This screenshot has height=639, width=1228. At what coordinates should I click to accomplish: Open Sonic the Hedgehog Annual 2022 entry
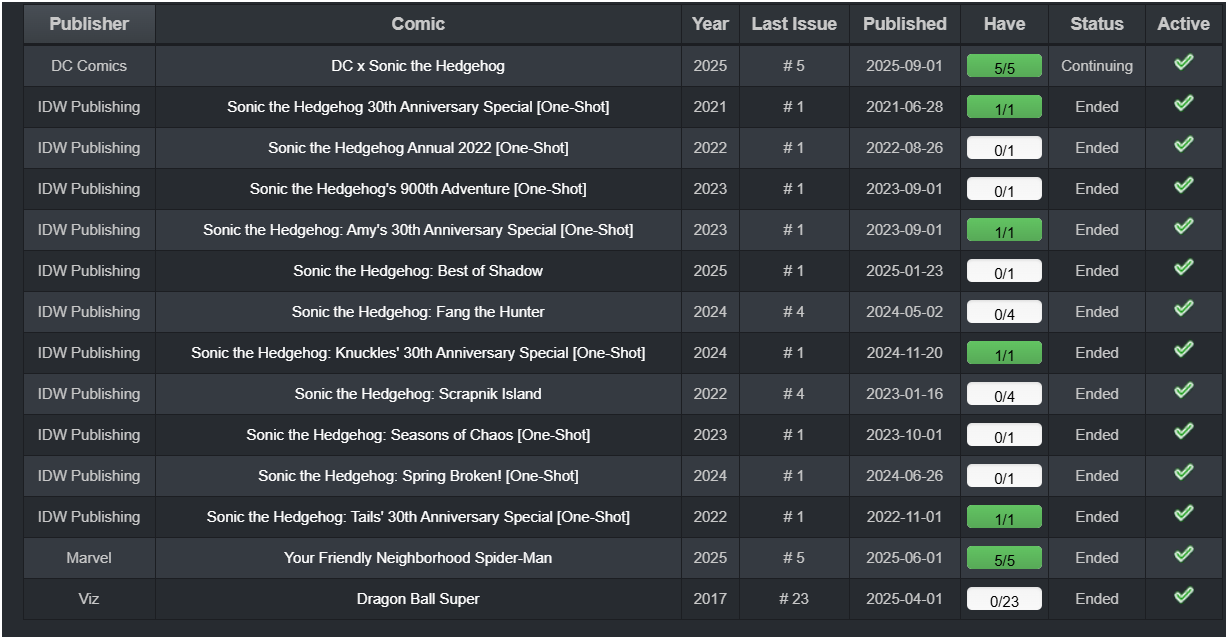pos(418,148)
